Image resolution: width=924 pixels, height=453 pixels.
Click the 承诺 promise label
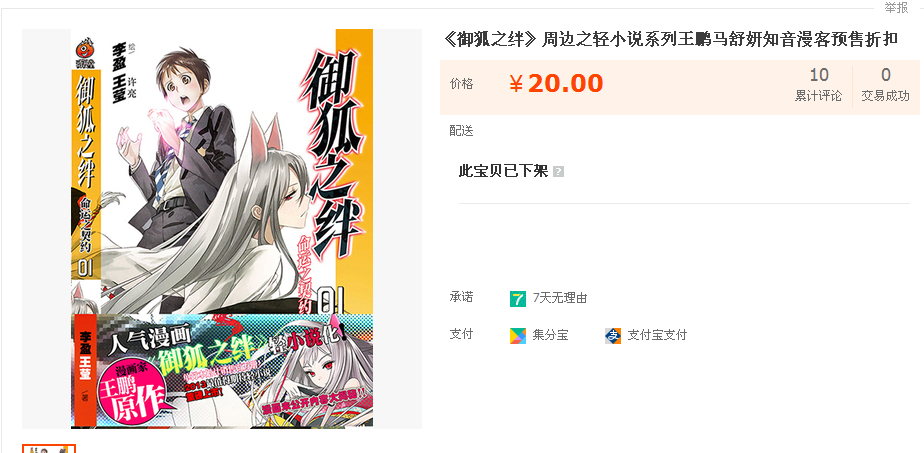point(461,297)
